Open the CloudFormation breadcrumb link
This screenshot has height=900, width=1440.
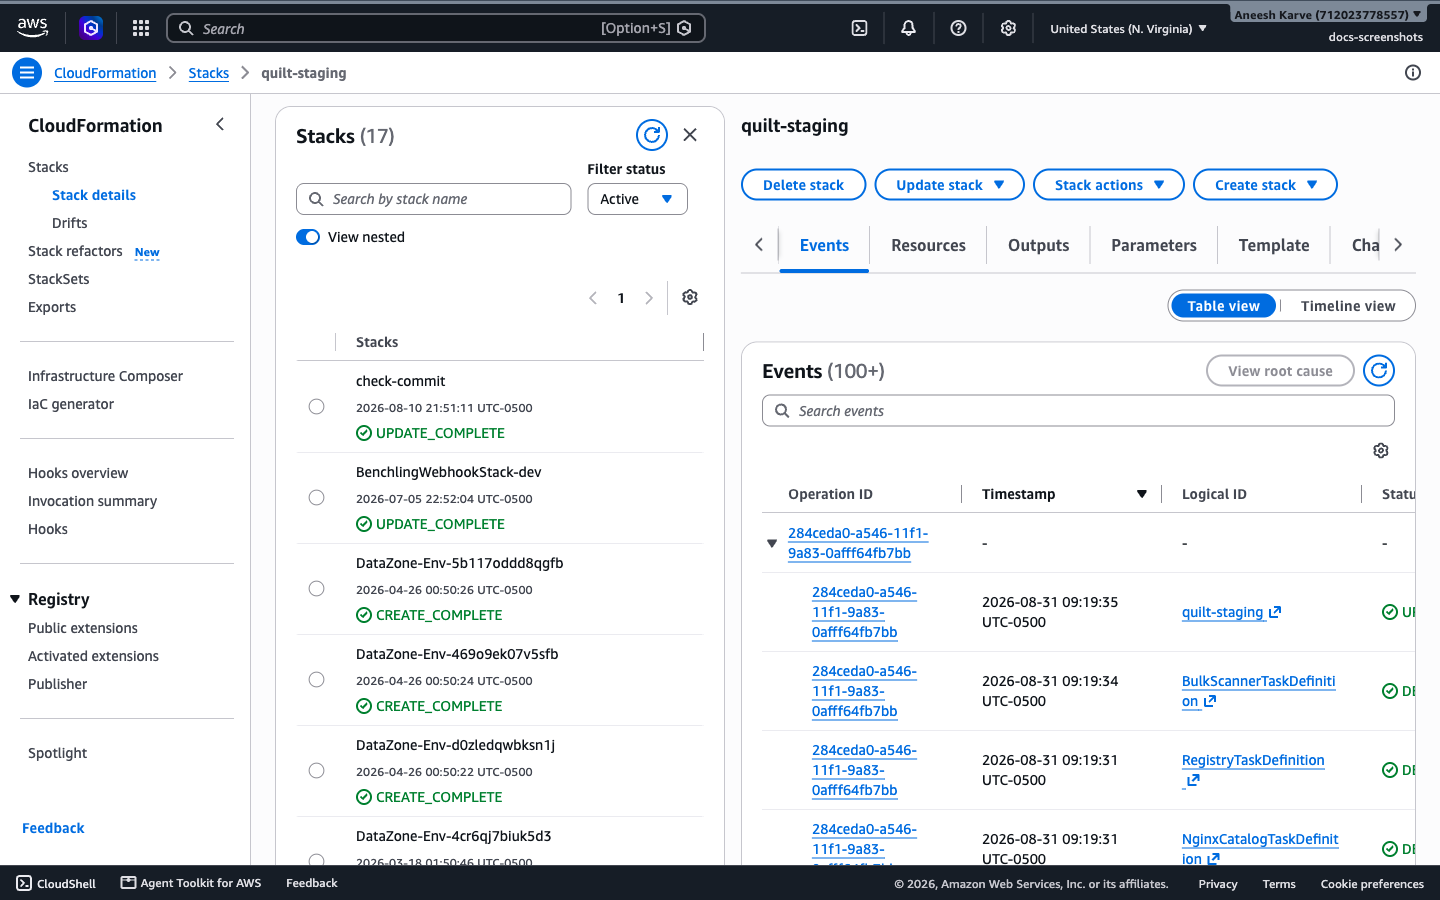click(105, 73)
